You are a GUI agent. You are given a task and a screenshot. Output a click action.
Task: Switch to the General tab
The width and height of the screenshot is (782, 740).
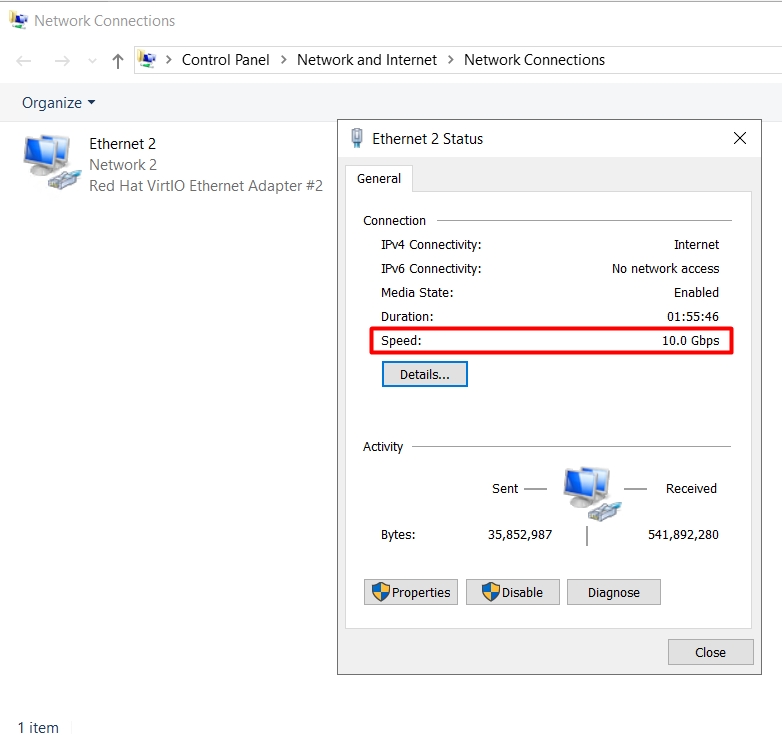click(x=379, y=179)
